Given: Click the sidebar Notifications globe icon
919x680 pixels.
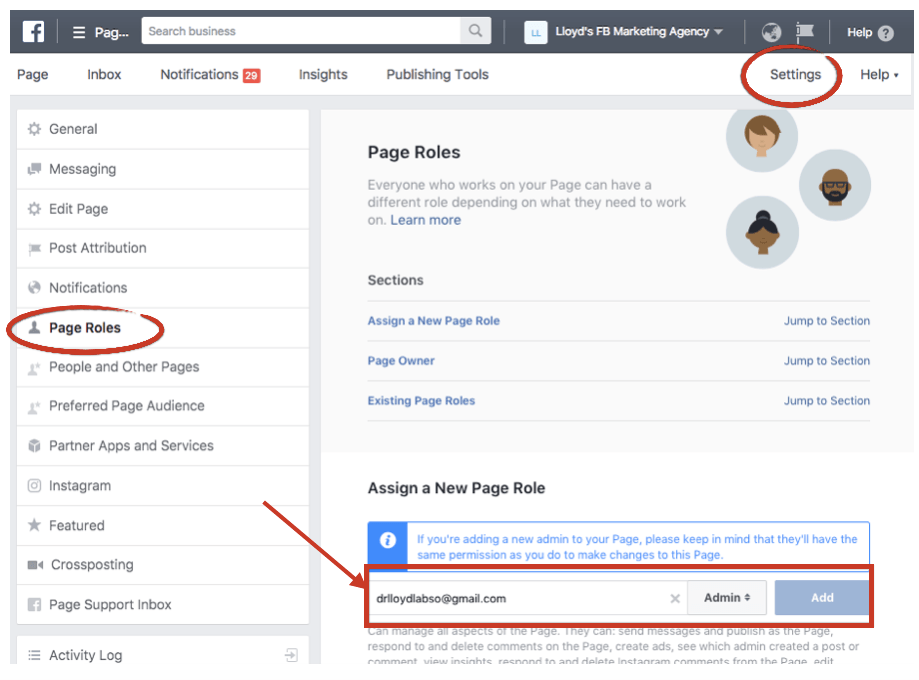Looking at the screenshot, I should (x=35, y=288).
